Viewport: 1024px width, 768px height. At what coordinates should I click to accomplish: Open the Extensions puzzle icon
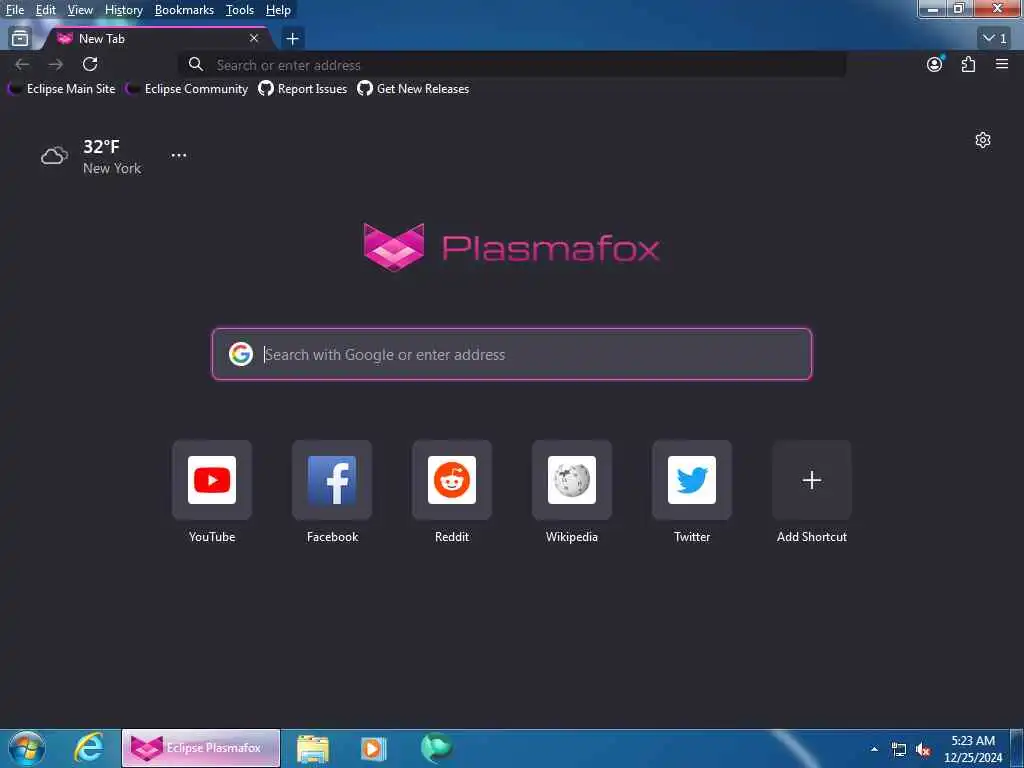pyautogui.click(x=968, y=64)
